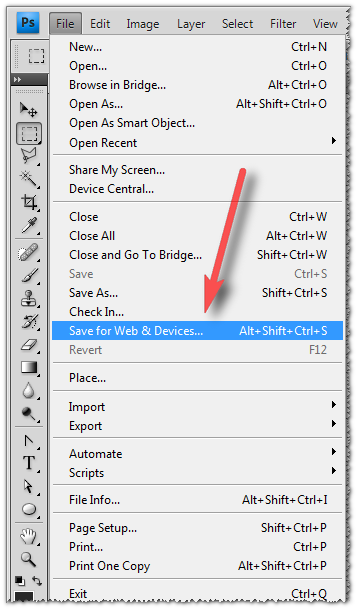
Task: Pick the Magic Wand tool
Action: (29, 179)
